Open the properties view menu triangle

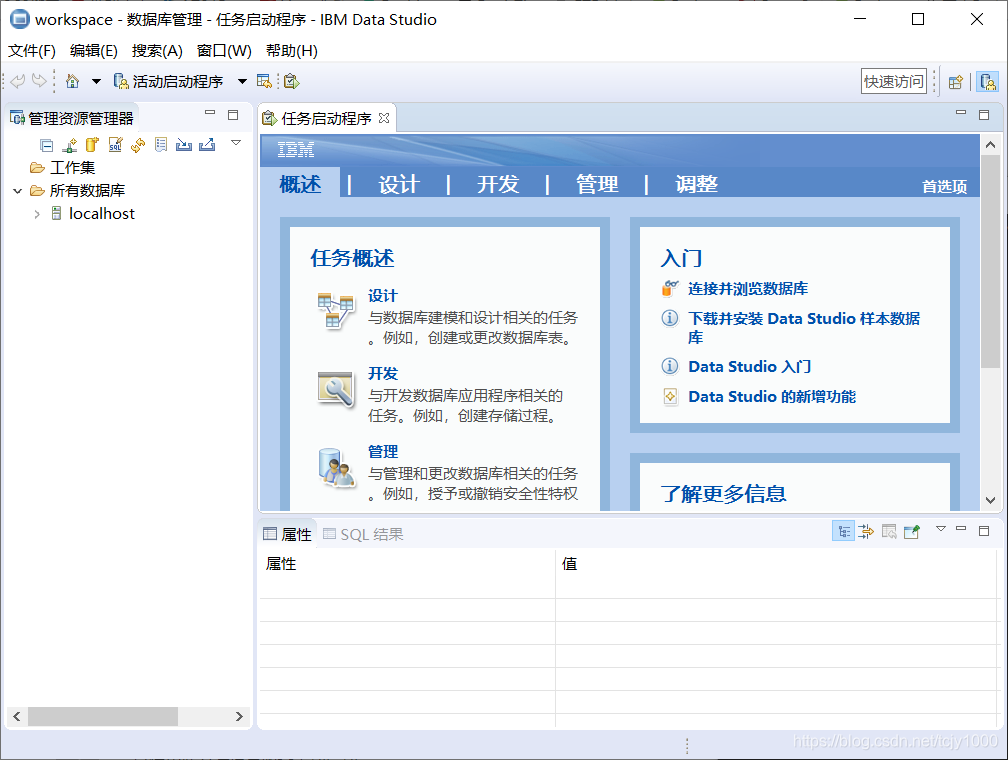[x=941, y=529]
